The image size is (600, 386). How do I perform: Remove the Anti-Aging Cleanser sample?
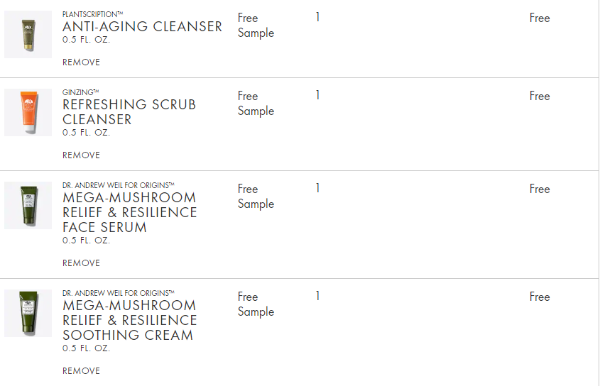point(81,62)
